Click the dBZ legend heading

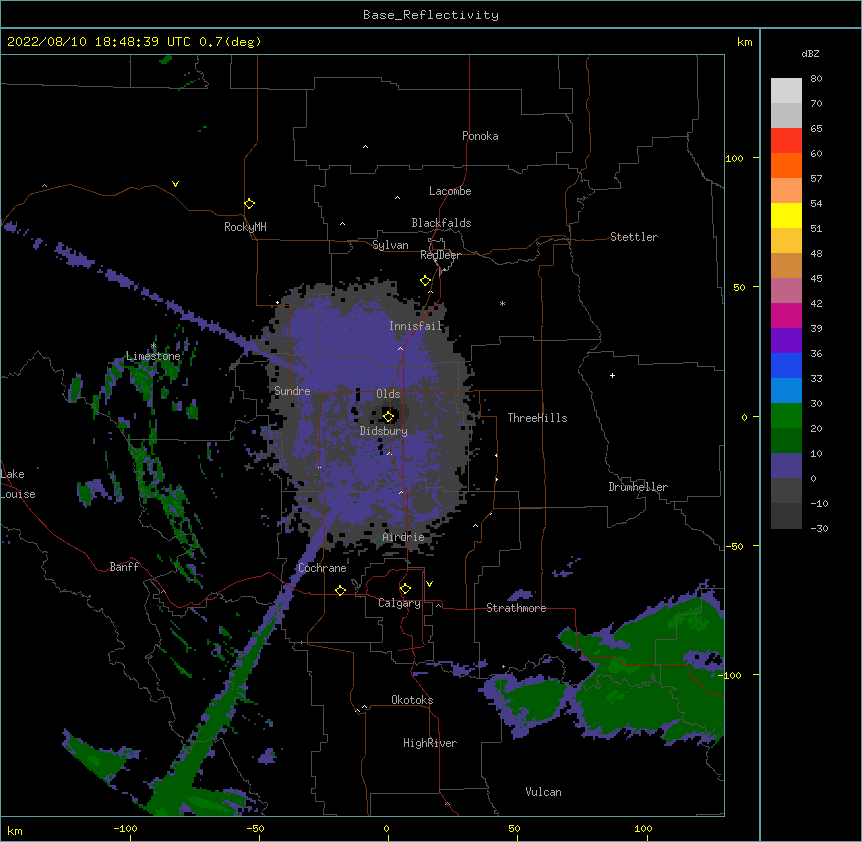coord(810,54)
